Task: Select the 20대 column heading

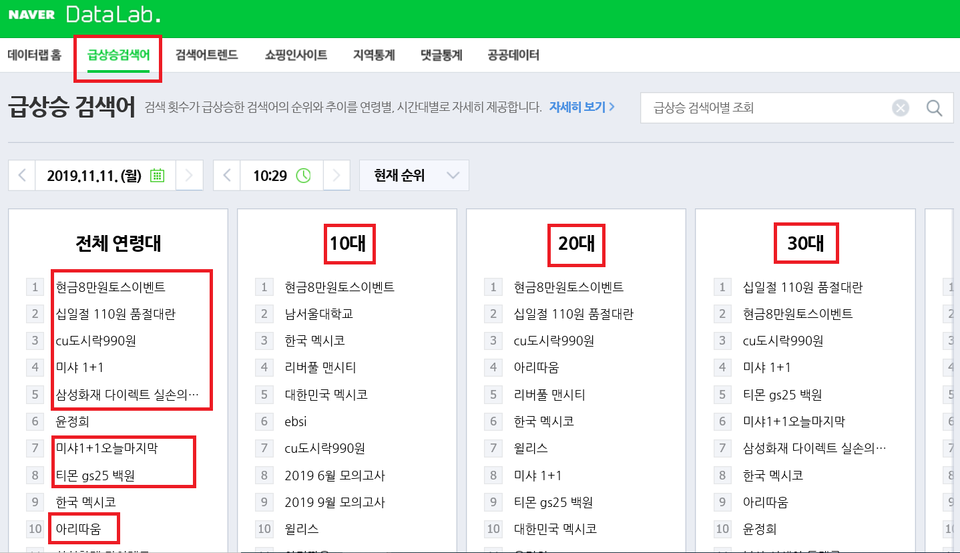Action: coord(576,244)
